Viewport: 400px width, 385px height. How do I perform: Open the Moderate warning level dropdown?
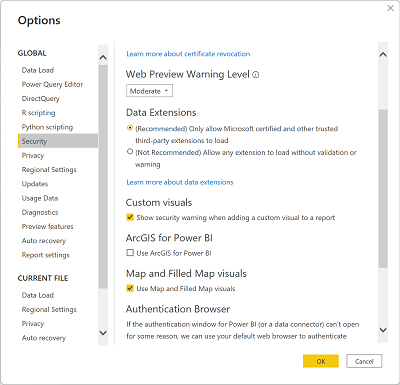[149, 91]
